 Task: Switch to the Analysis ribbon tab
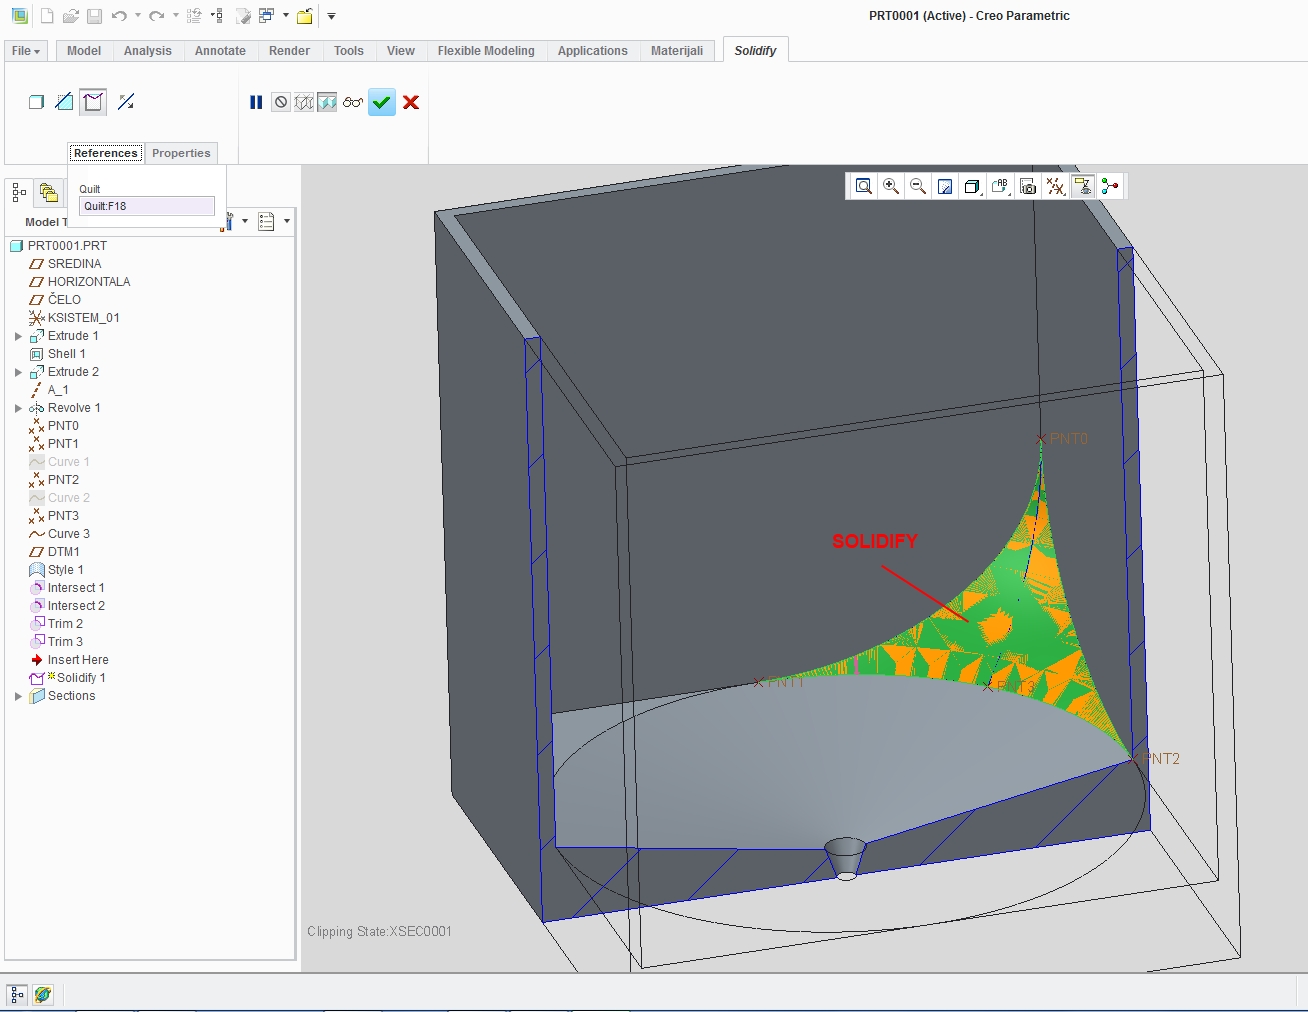point(148,51)
